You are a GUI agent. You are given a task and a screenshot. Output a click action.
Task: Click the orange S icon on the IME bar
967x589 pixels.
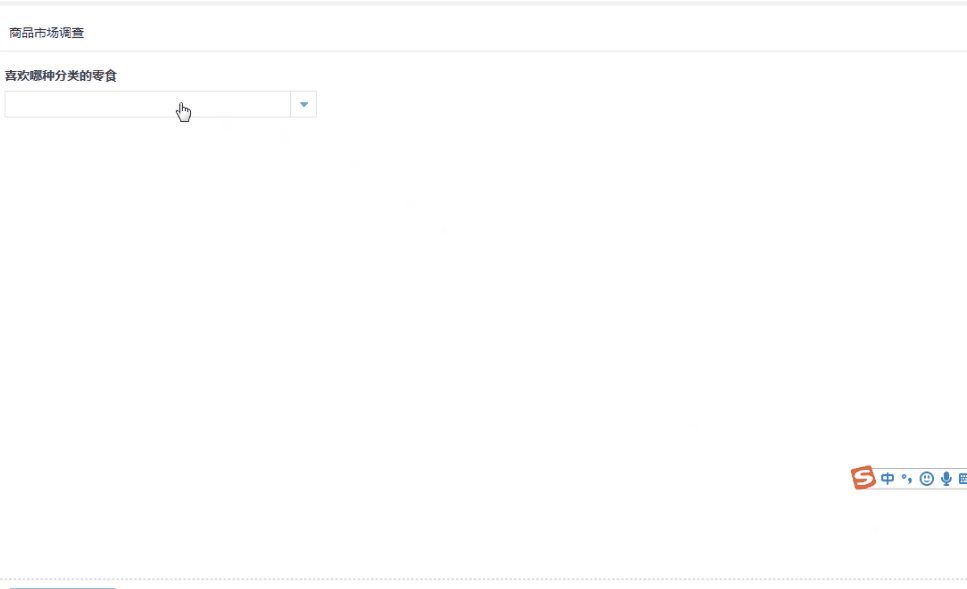point(863,478)
